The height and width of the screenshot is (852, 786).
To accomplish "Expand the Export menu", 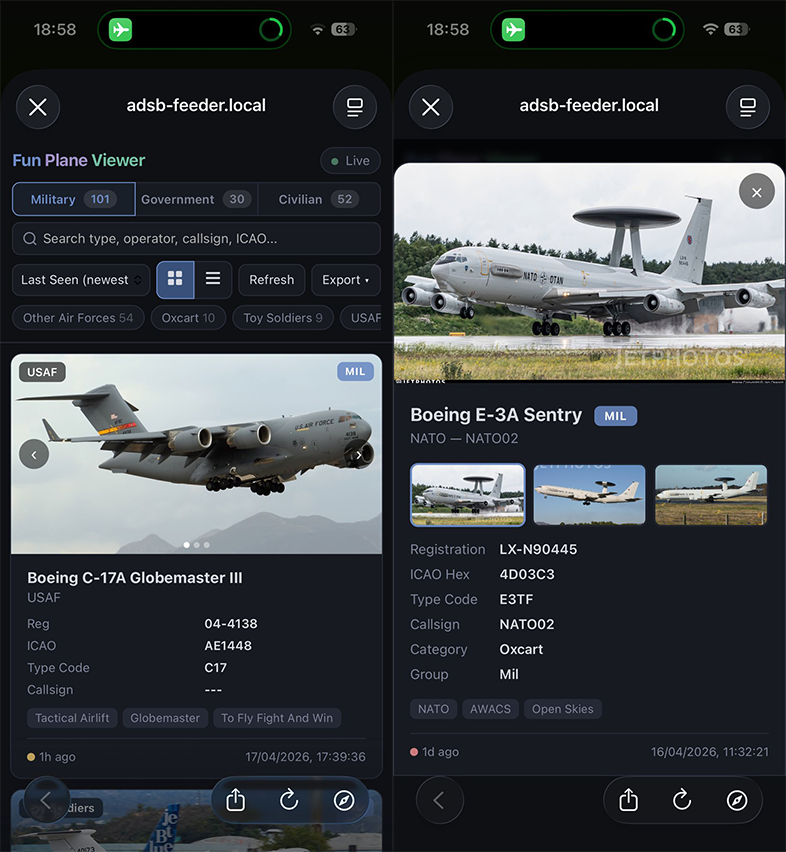I will 345,280.
